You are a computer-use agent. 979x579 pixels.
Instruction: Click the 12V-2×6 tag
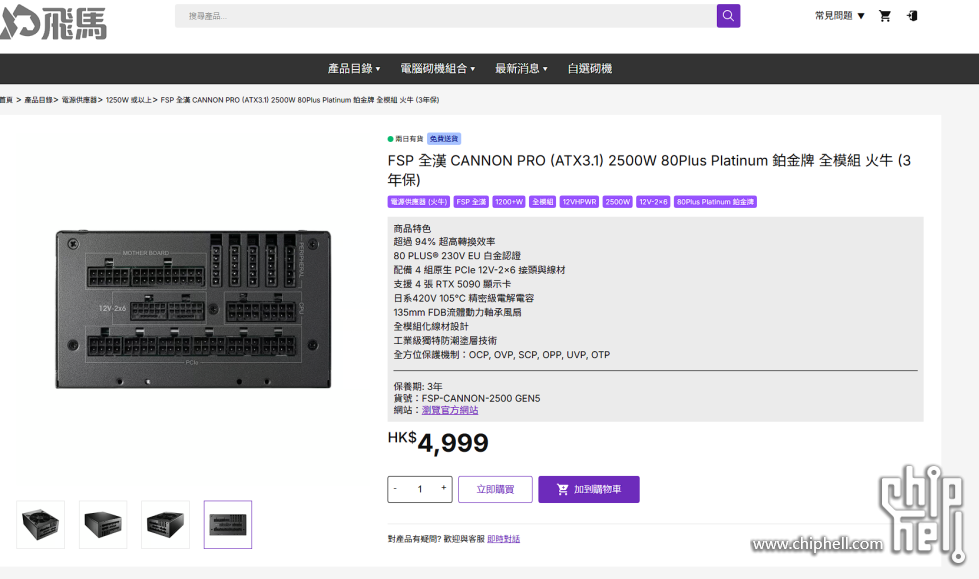point(653,202)
